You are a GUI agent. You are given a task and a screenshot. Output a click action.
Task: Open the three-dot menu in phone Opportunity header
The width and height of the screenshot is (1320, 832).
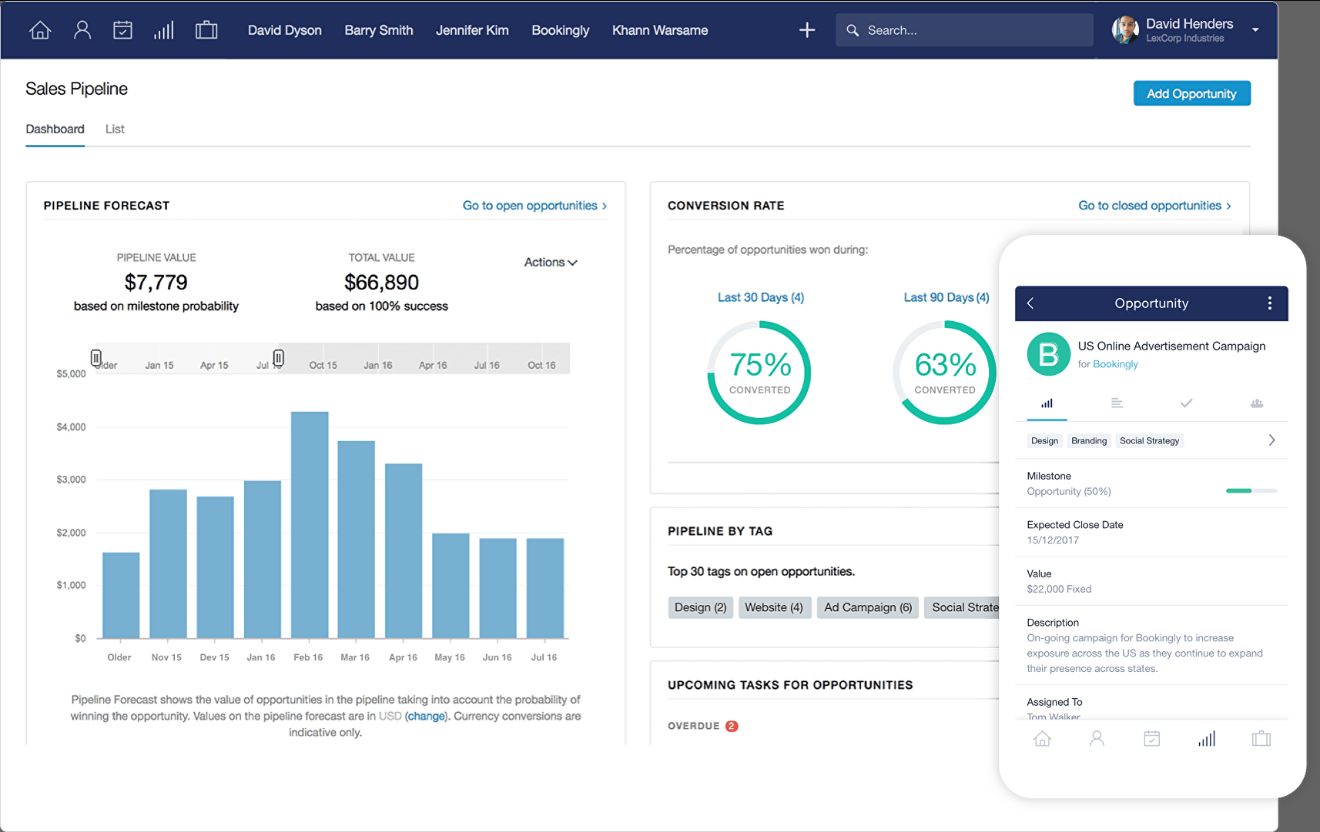[x=1270, y=303]
